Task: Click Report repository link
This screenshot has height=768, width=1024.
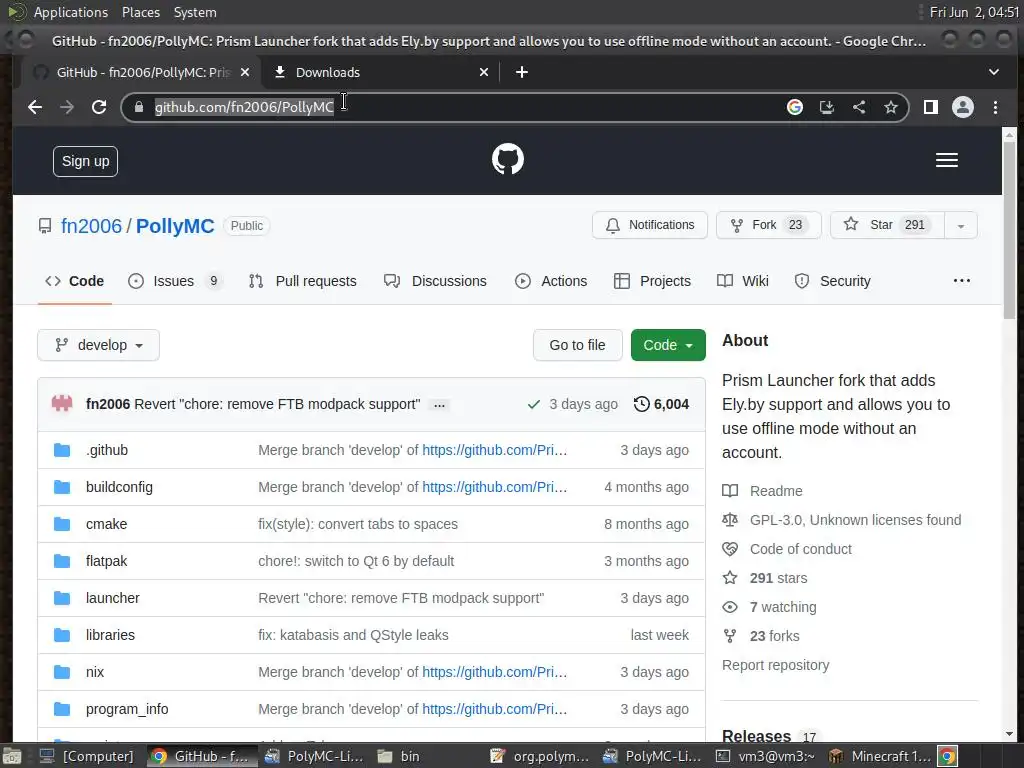Action: coord(775,665)
